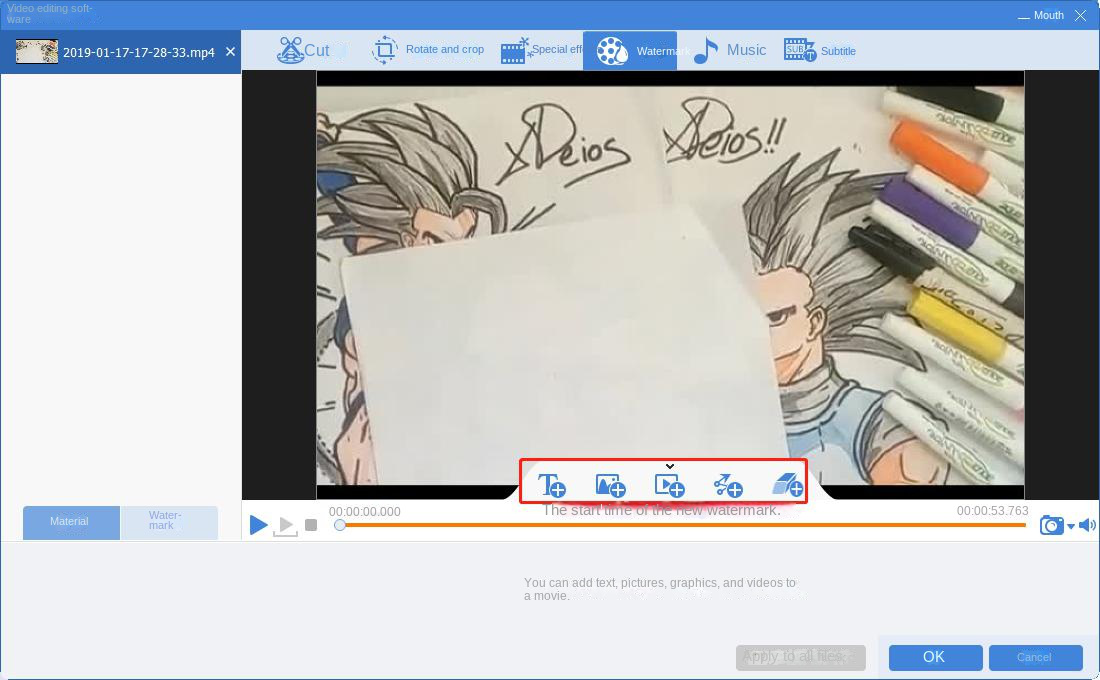
Task: Select the remove watermark eraser tool
Action: coord(787,485)
